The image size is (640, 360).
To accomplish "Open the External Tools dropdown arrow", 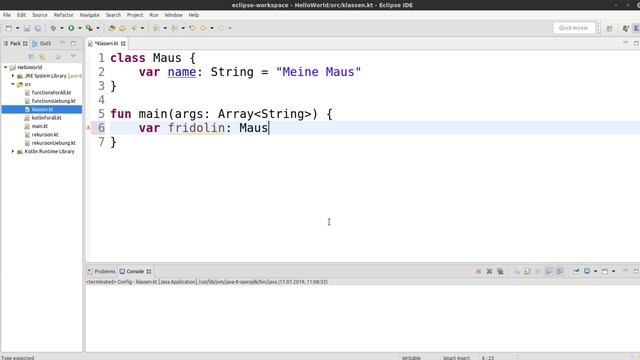I will pos(98,28).
